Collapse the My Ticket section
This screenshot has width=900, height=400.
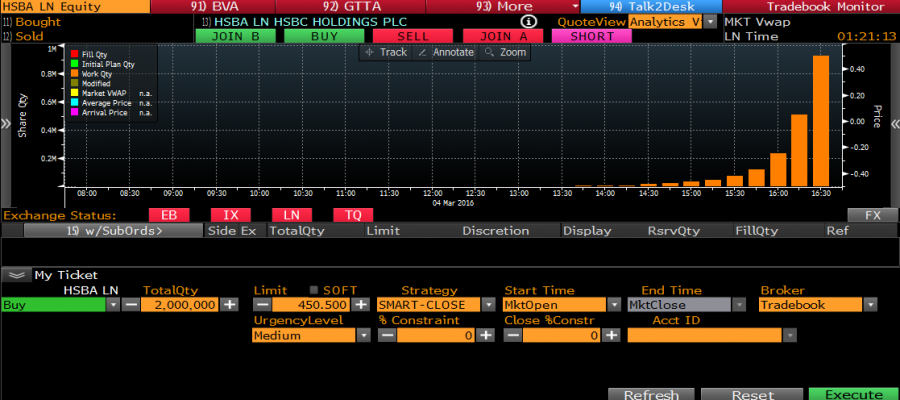[x=16, y=275]
